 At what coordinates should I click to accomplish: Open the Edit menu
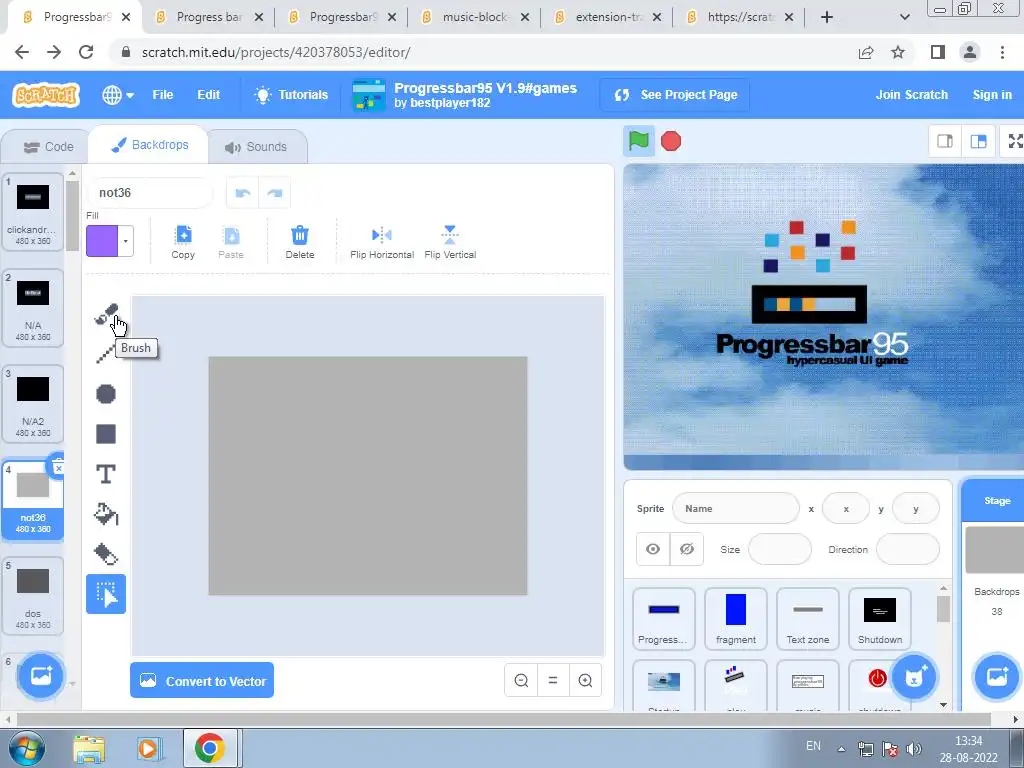[208, 95]
